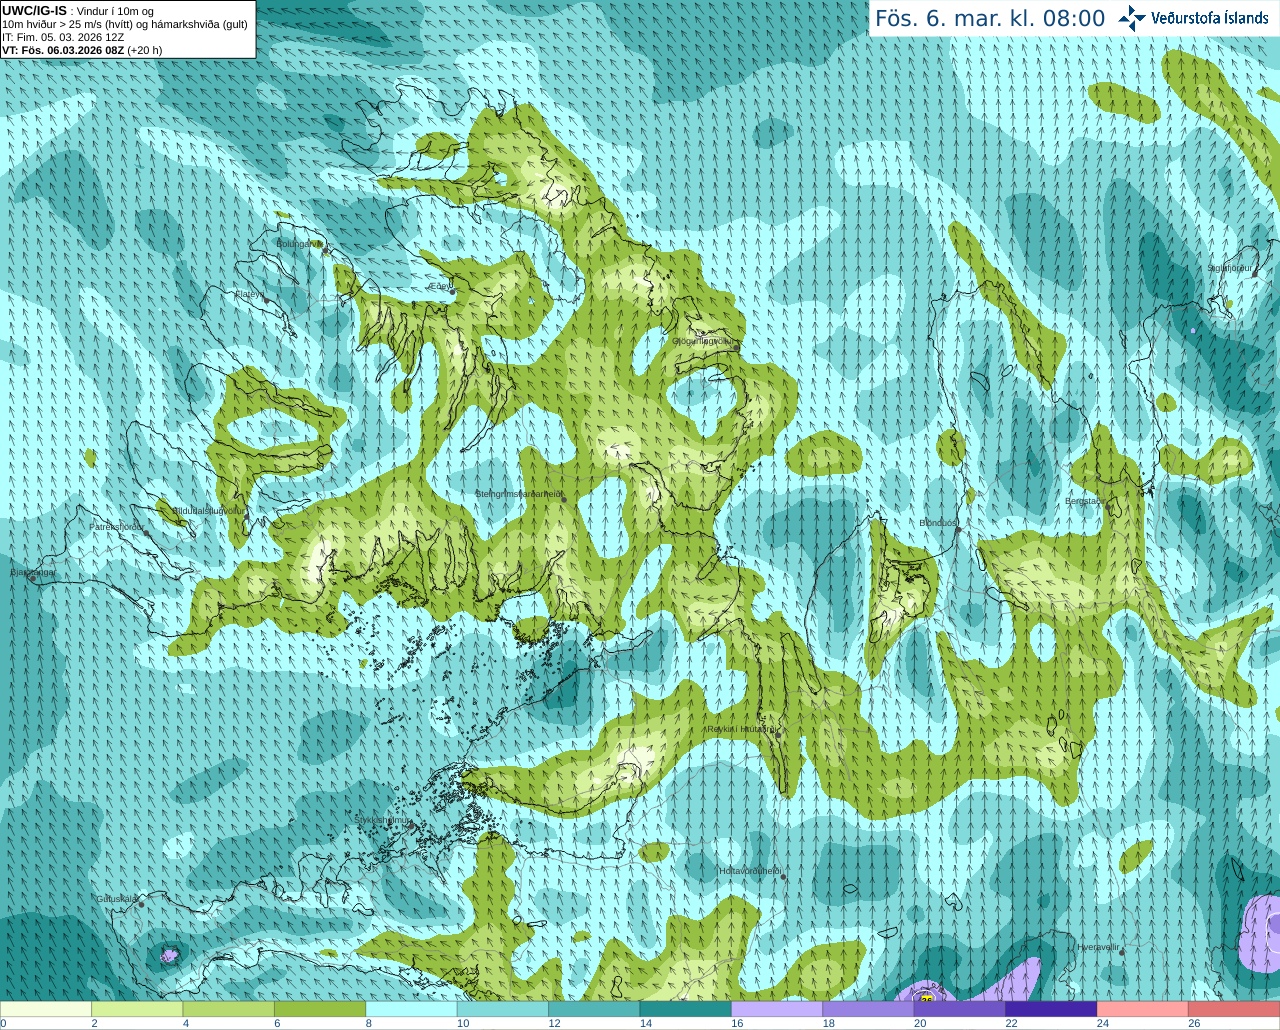Click the Gjögurflugvöllur station label
Image resolution: width=1280 pixels, height=1030 pixels.
(x=704, y=340)
